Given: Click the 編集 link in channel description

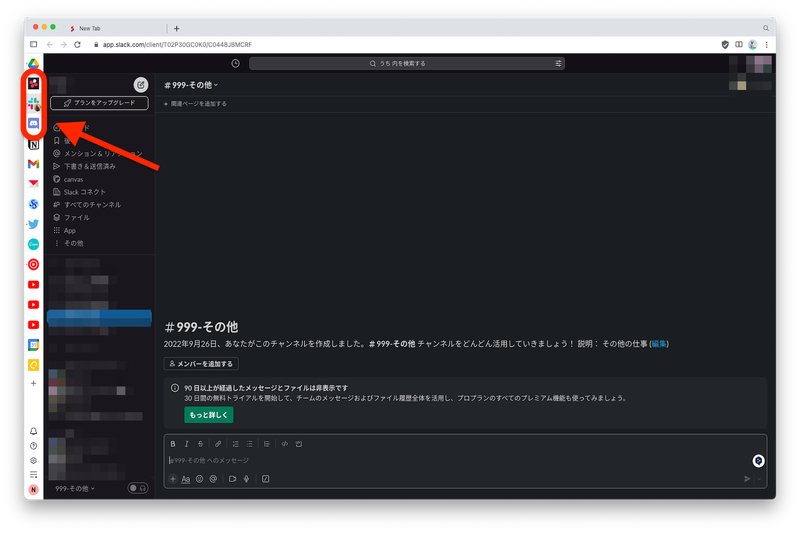Looking at the screenshot, I should pyautogui.click(x=659, y=344).
